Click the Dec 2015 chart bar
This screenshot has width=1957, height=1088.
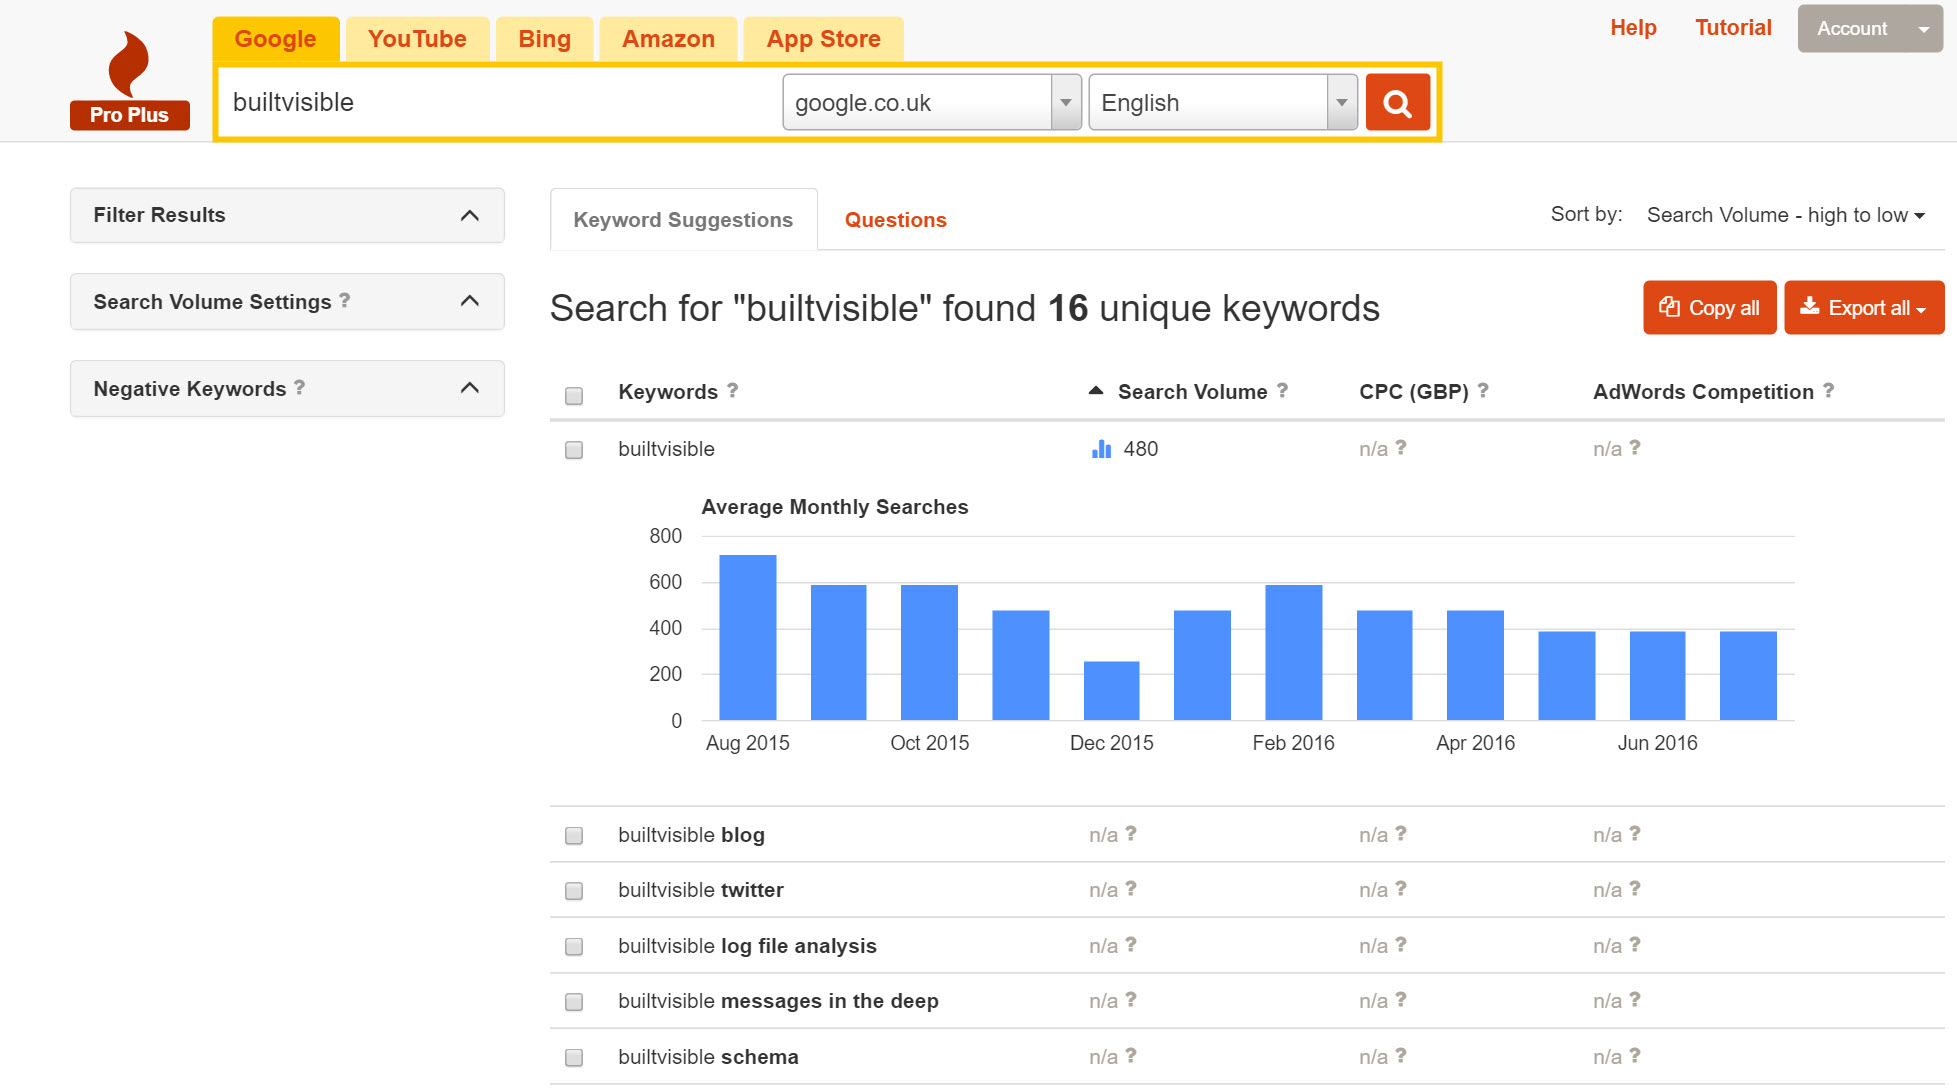tap(1111, 691)
